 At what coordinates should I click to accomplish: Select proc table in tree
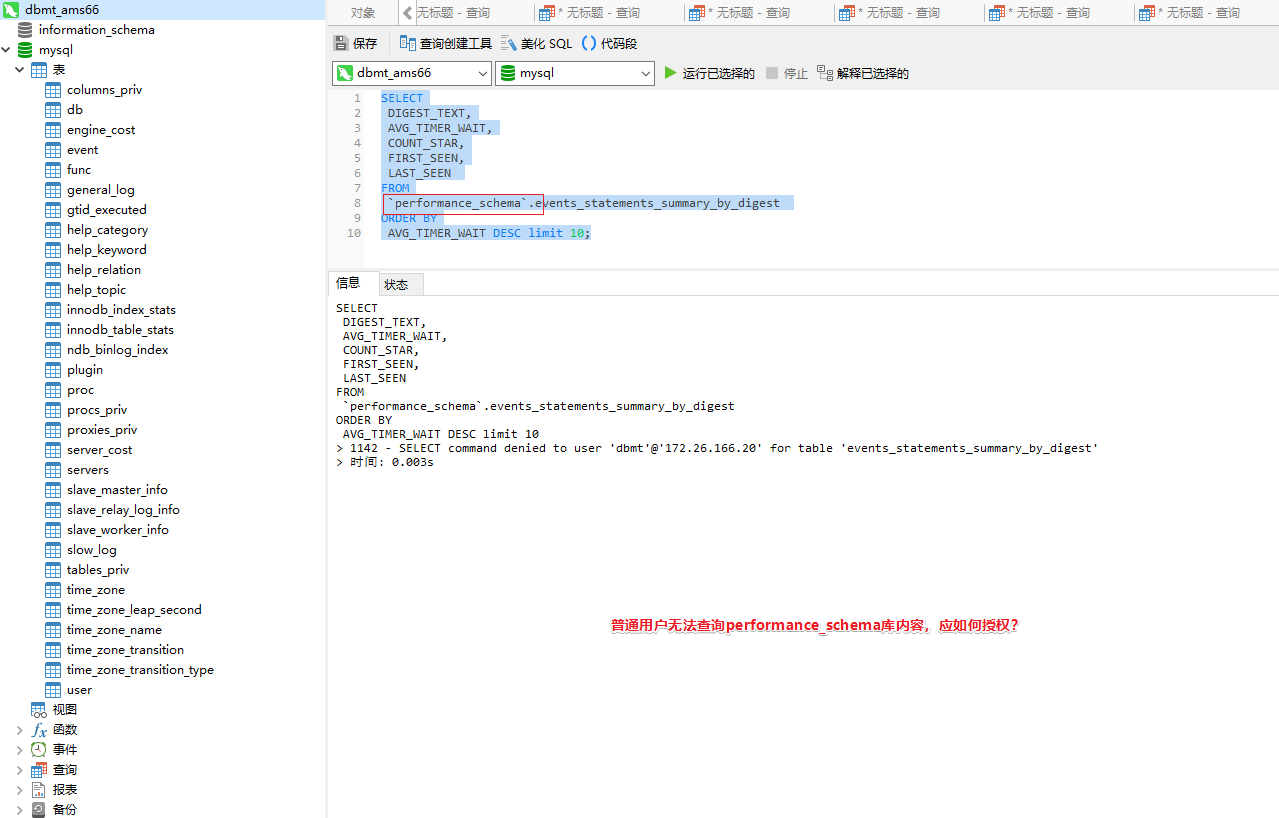(81, 390)
